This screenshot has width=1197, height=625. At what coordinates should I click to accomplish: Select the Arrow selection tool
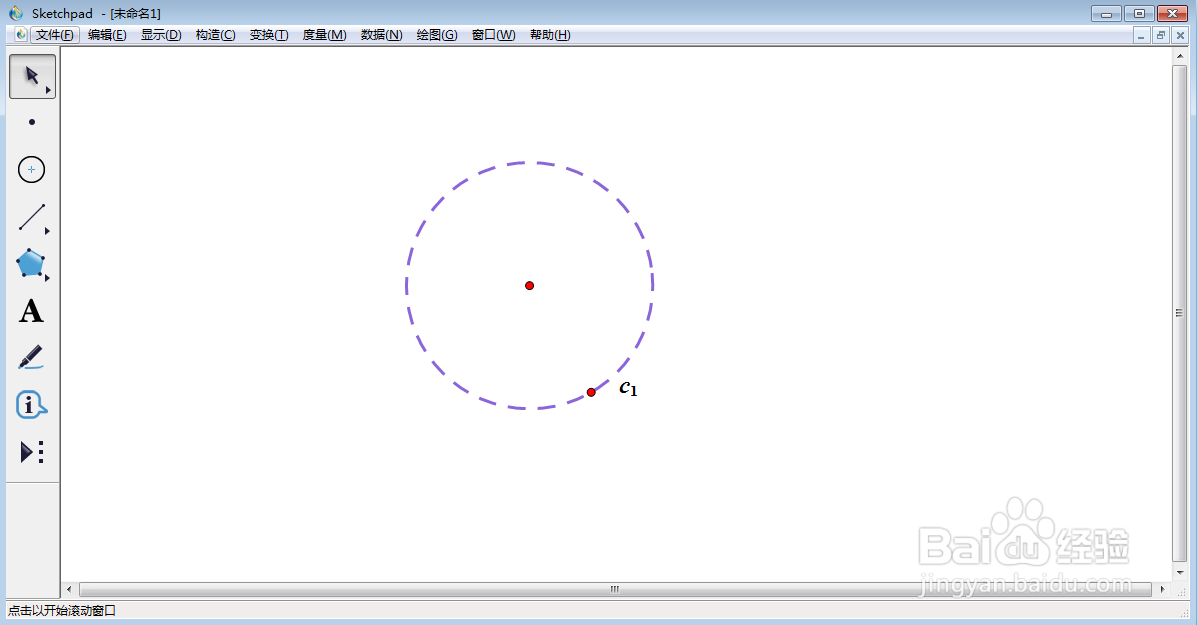click(x=31, y=76)
